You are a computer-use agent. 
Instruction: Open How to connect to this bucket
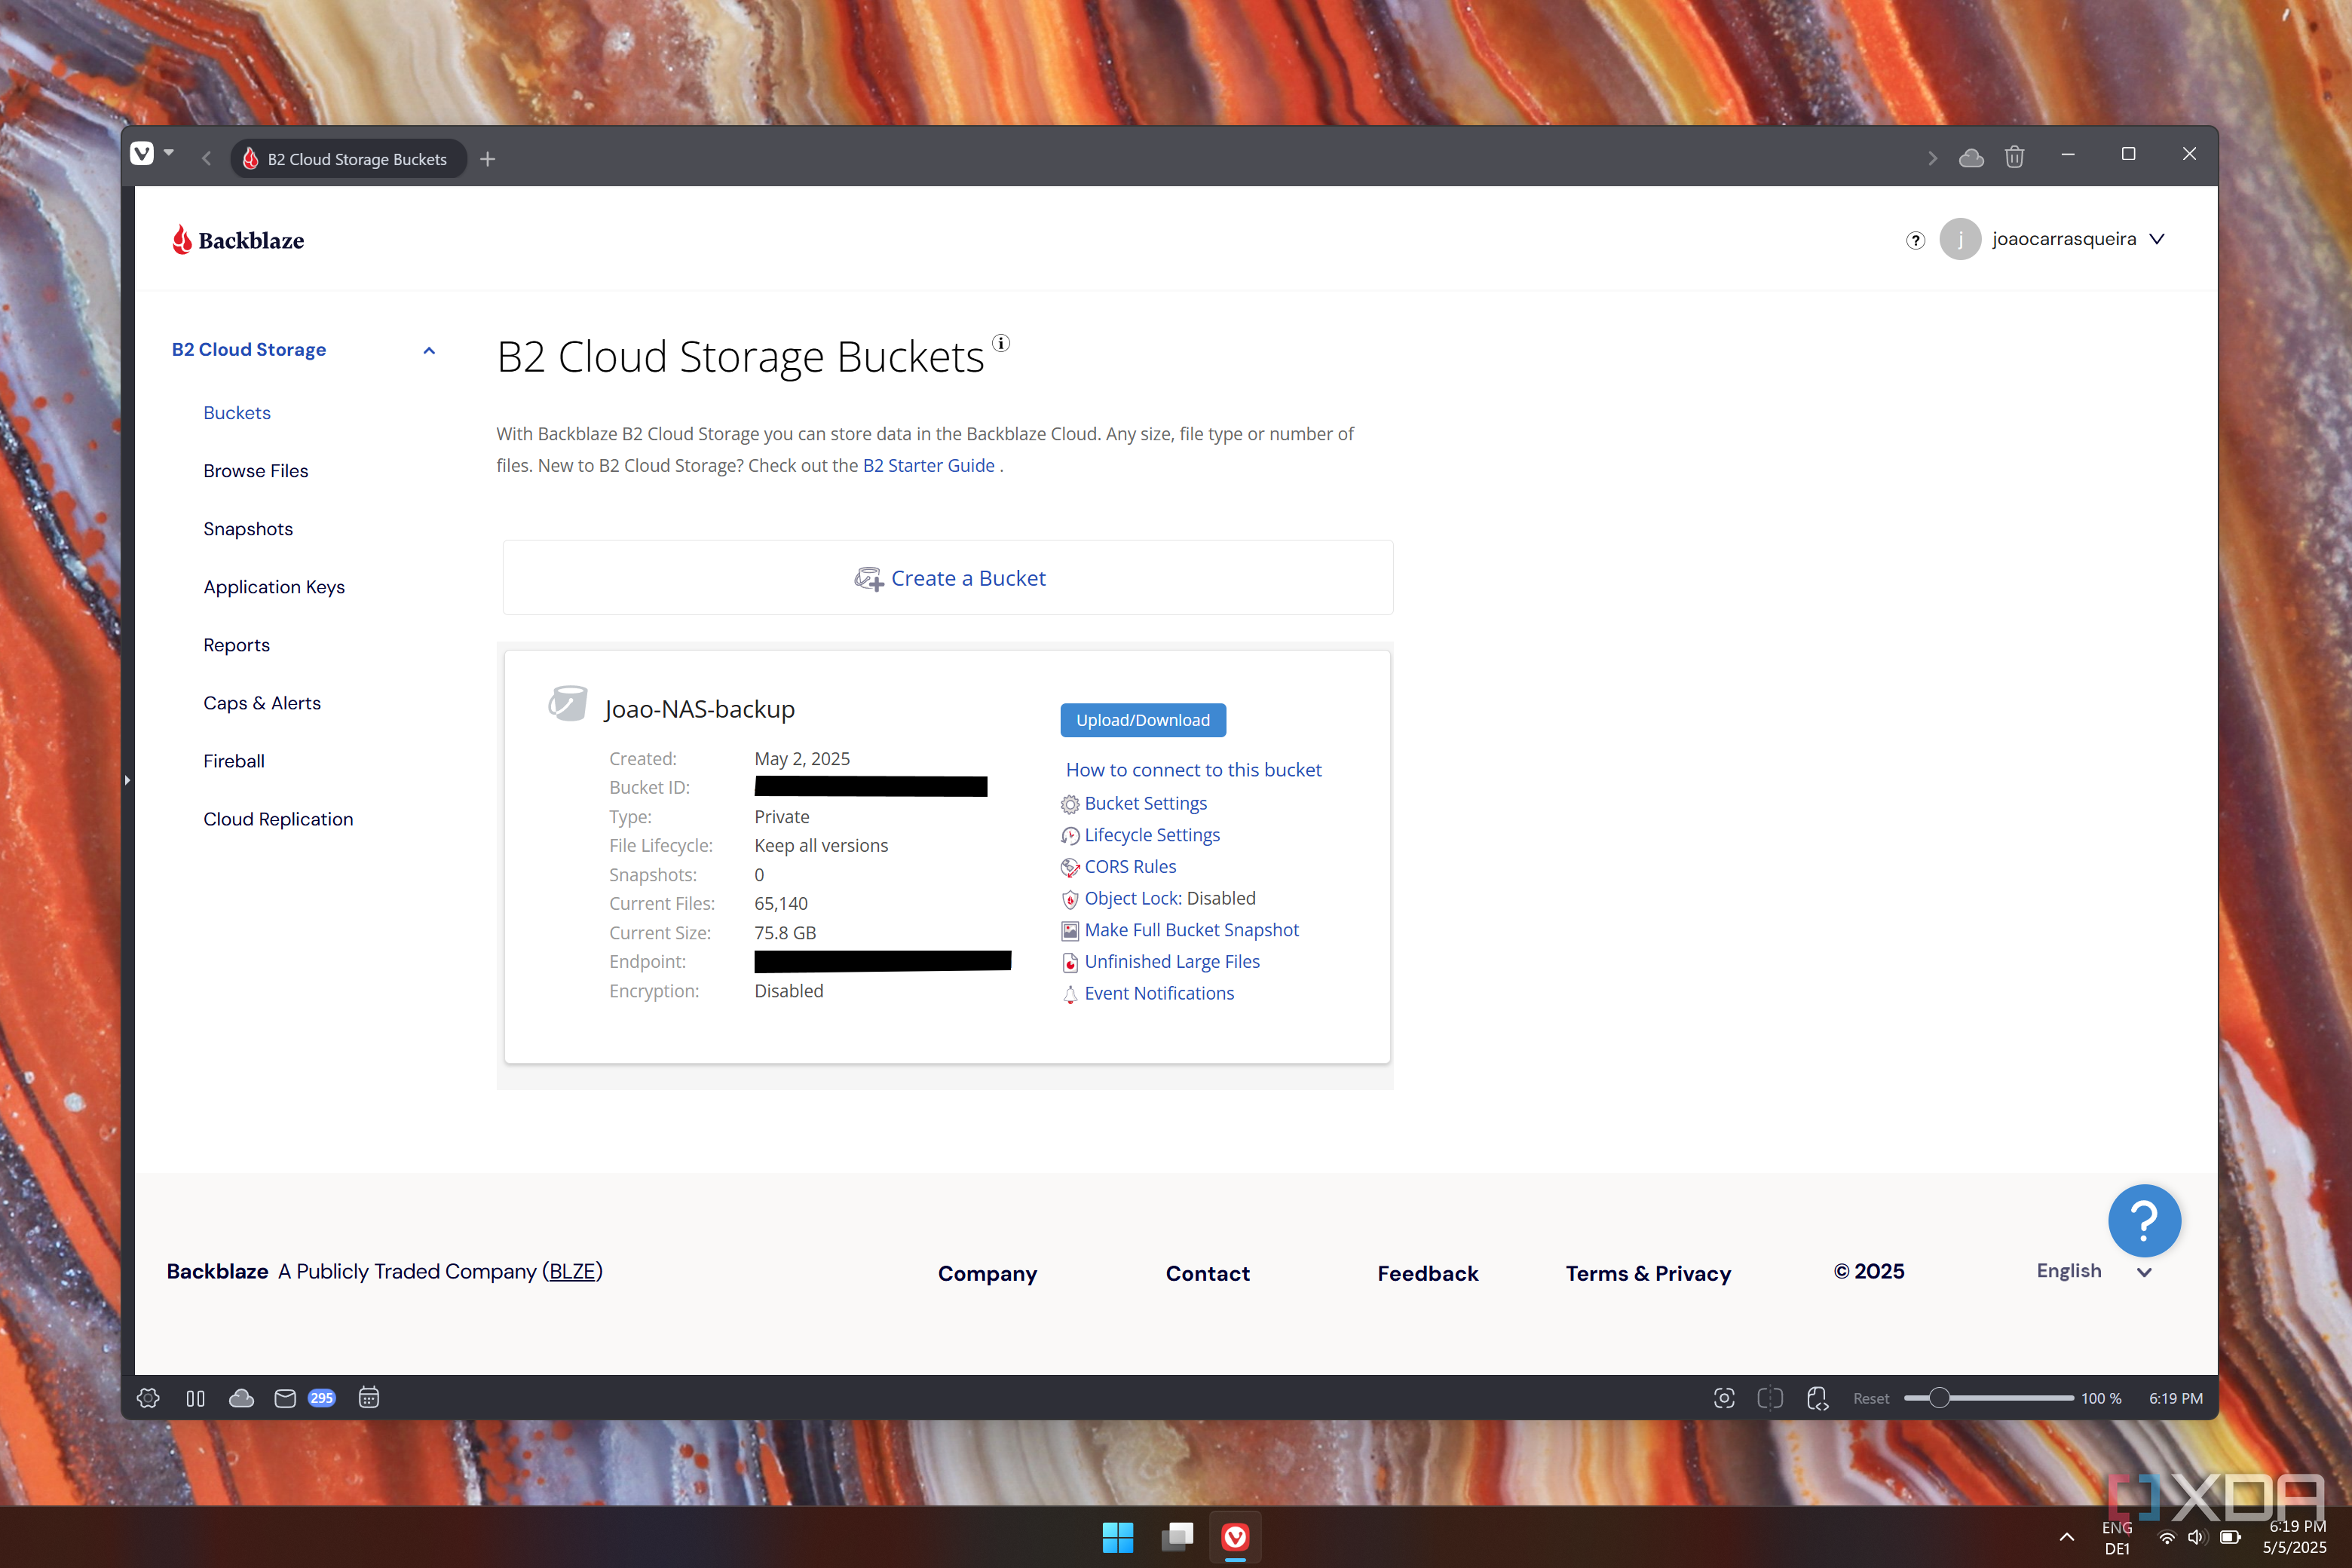[x=1193, y=770]
